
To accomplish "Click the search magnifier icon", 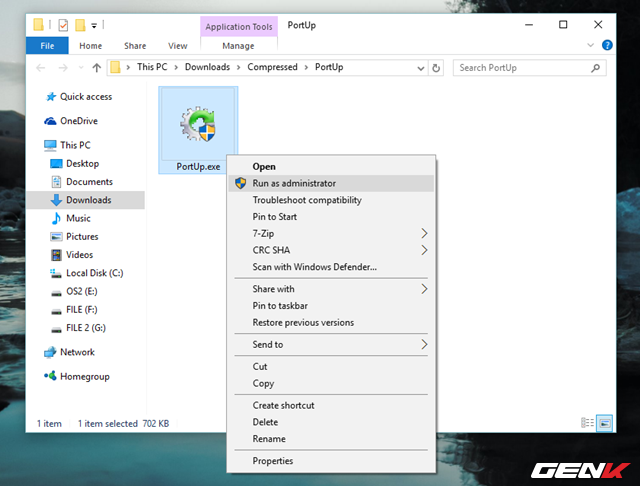I will [596, 68].
